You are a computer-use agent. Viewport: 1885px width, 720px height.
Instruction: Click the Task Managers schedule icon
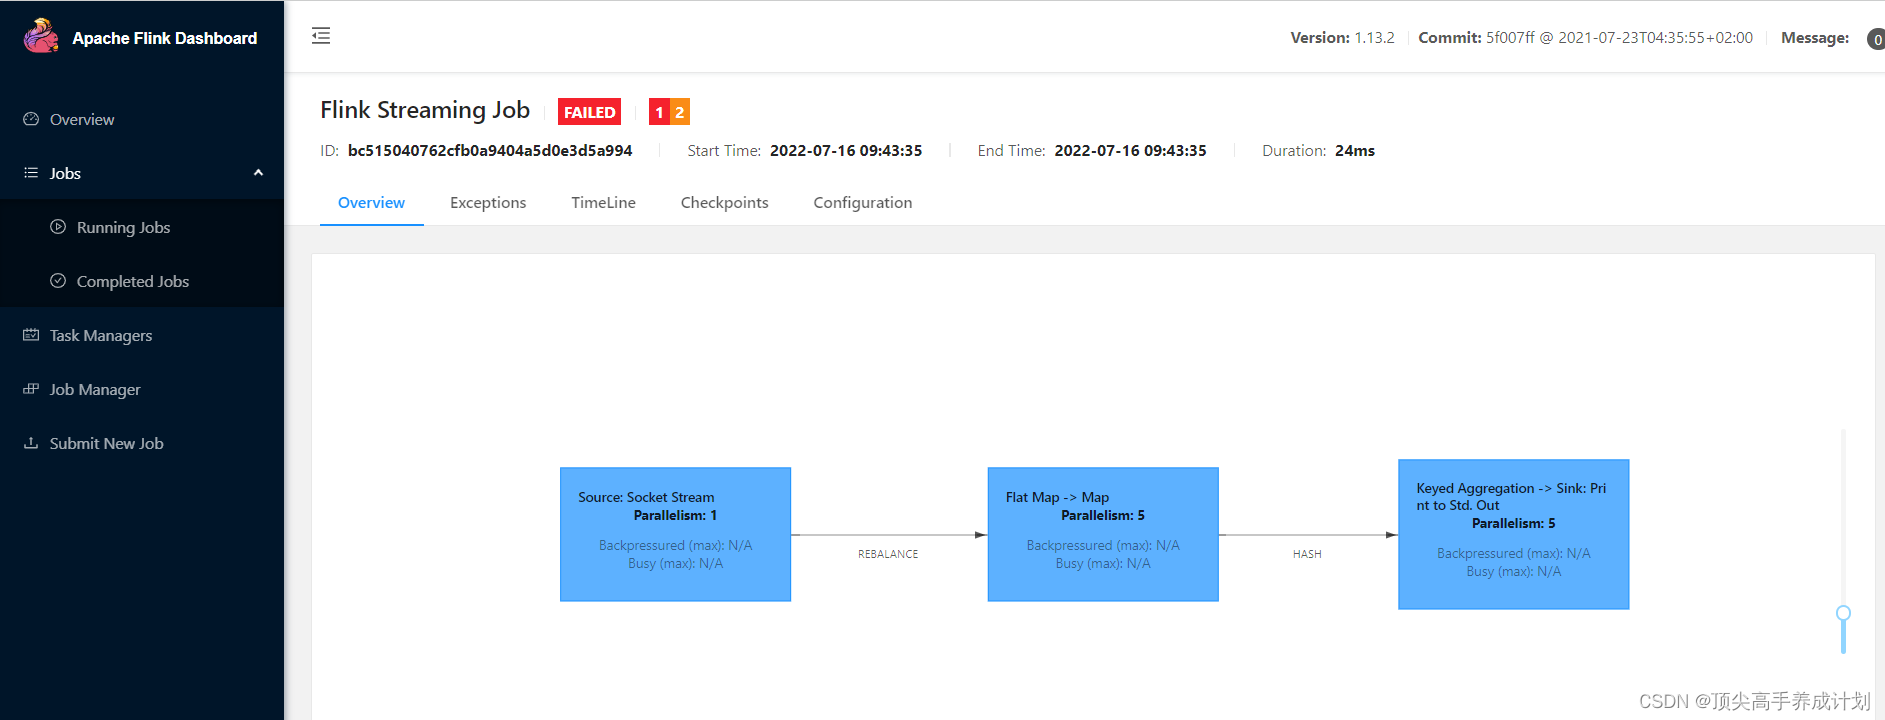pos(31,335)
